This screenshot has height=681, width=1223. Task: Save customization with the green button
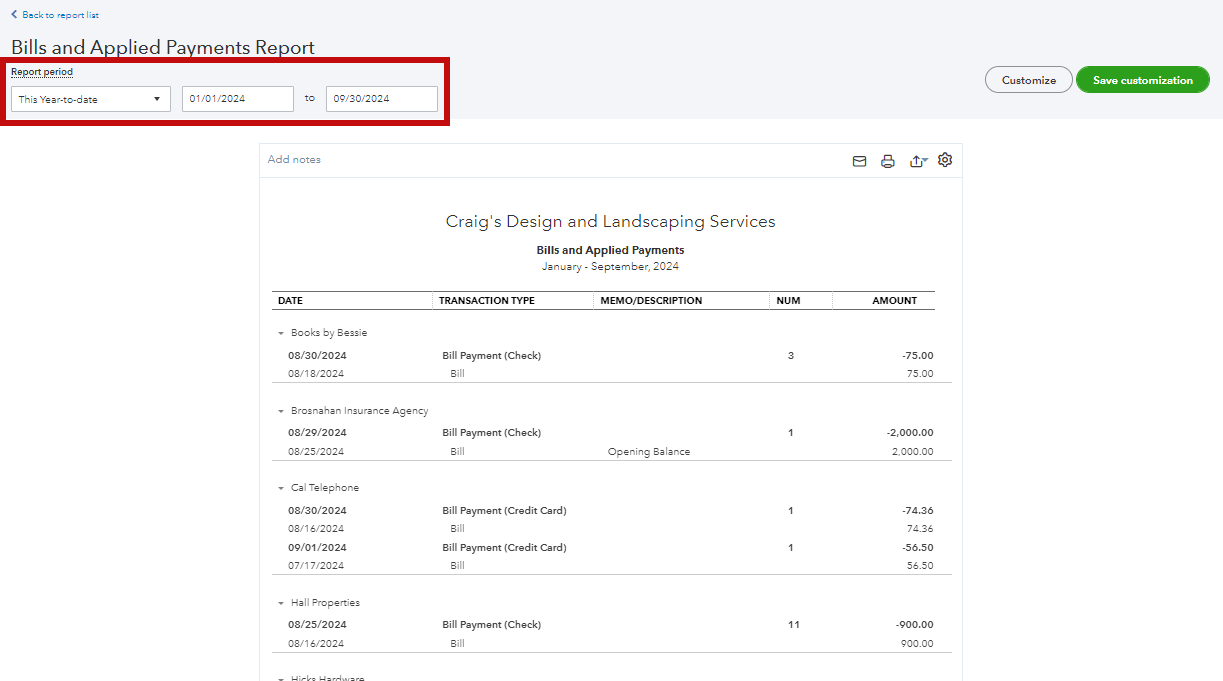coord(1143,80)
